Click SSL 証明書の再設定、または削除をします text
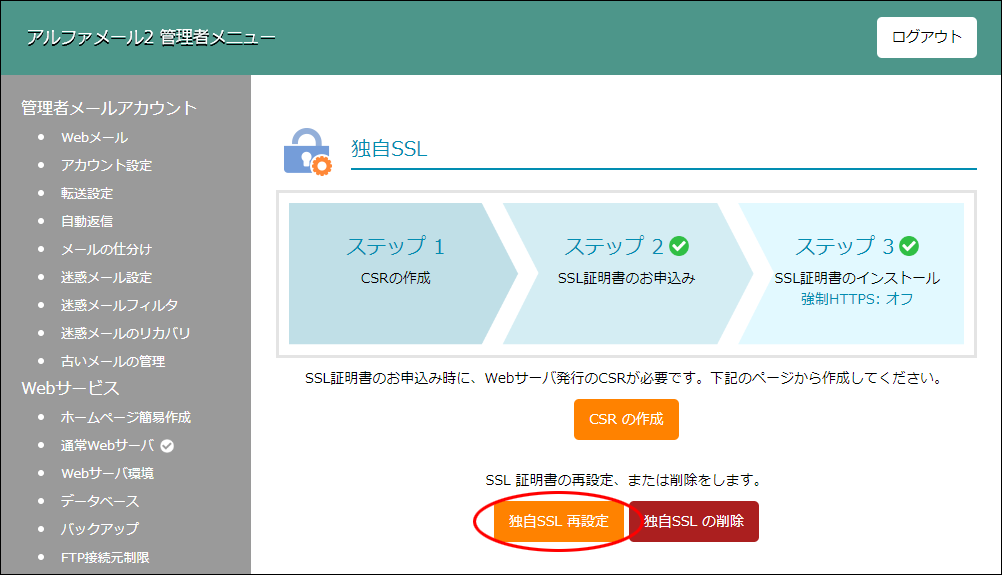 [624, 480]
